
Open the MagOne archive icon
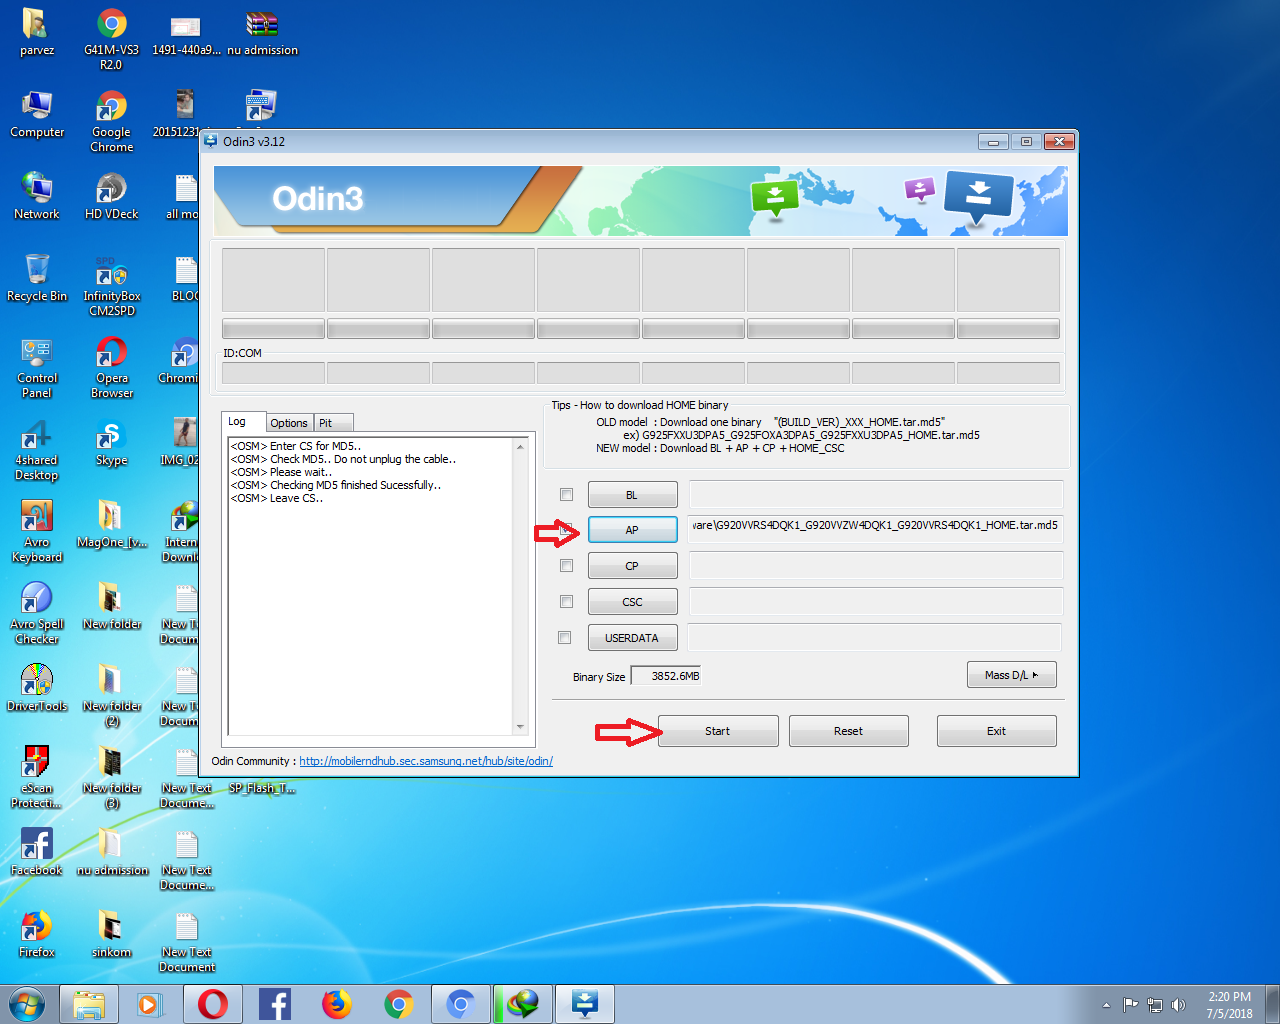tap(111, 524)
